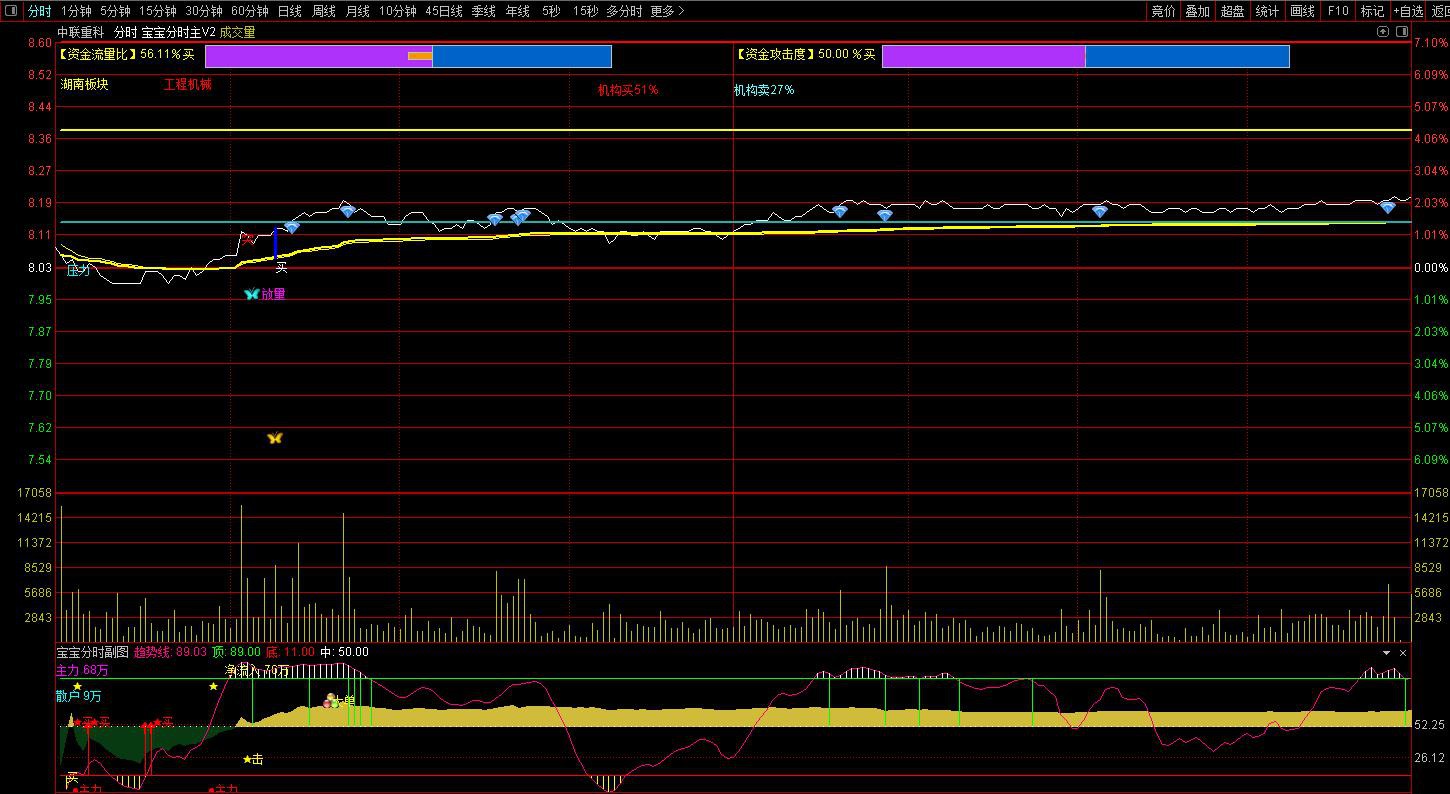The image size is (1450, 794).
Task: Click the 成交量 label in header
Action: [238, 32]
